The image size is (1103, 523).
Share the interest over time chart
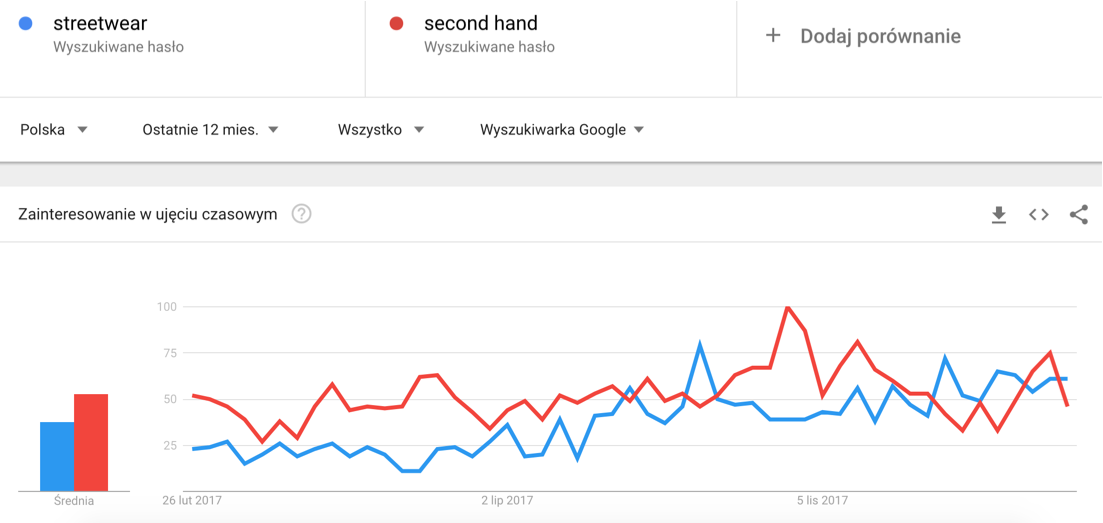[1078, 215]
